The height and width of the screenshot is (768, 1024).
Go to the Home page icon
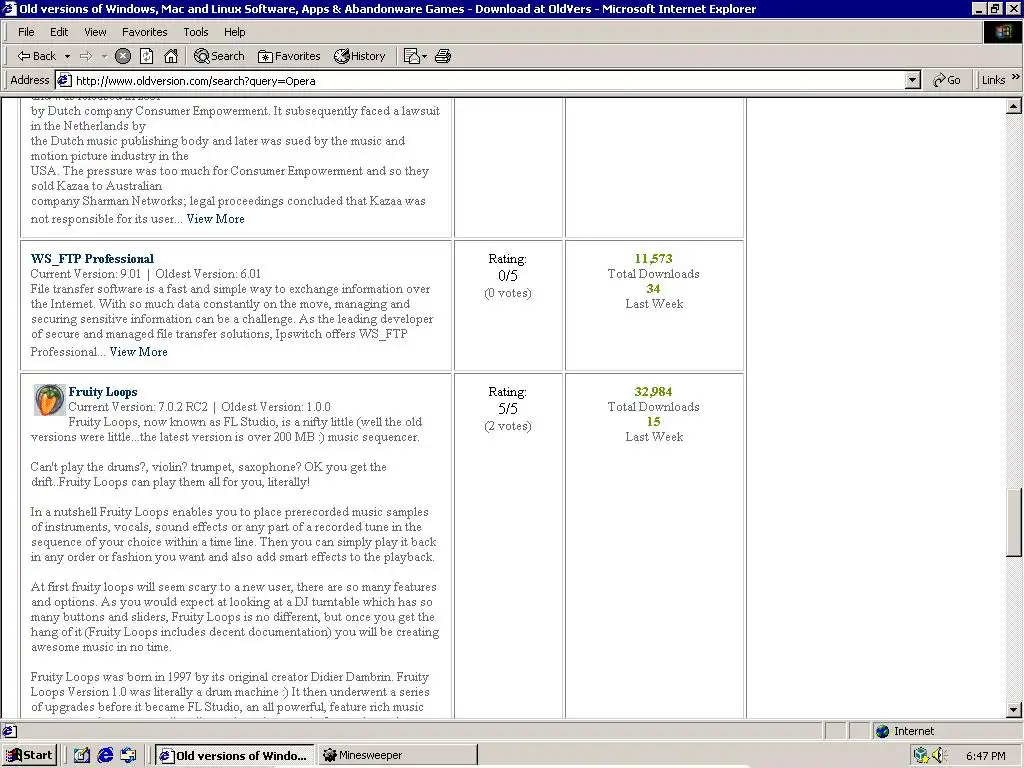171,56
